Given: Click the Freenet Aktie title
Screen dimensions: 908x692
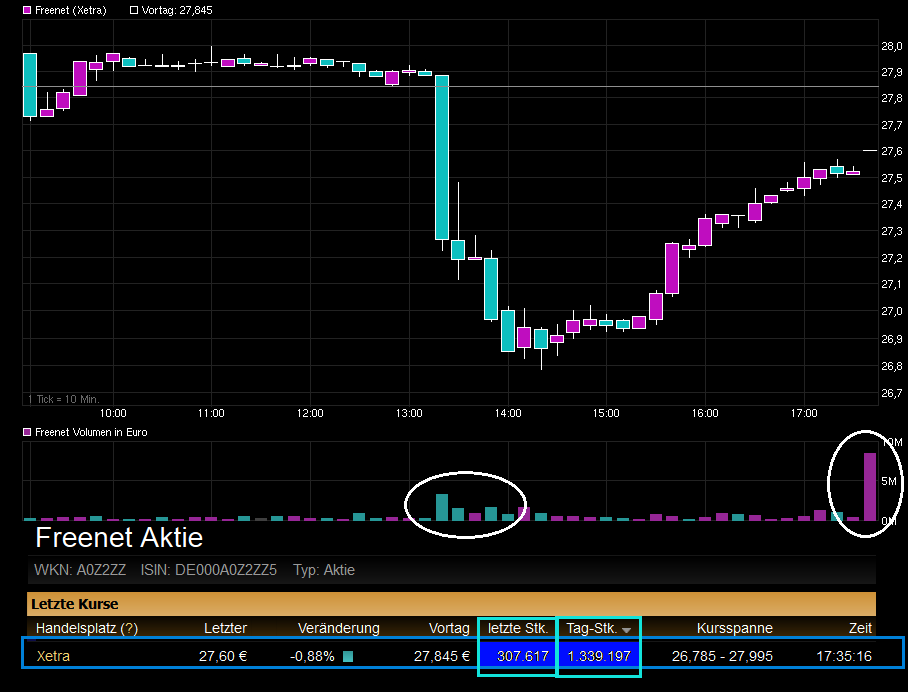Looking at the screenshot, I should (119, 537).
